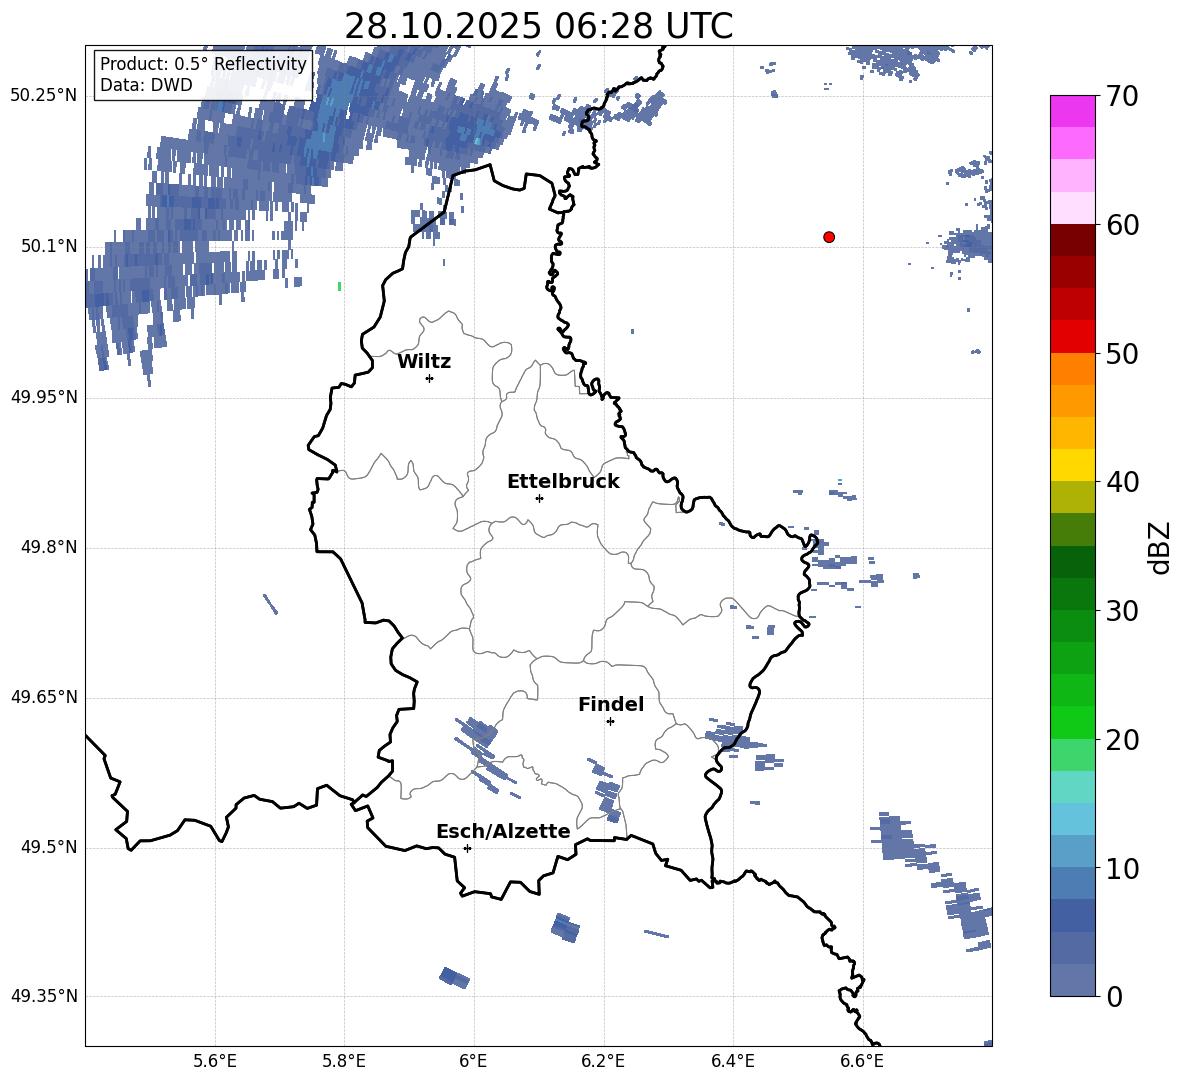Viewport: 1184px width, 1081px height.
Task: Click the 5.6°E longitude label
Action: pos(215,1061)
